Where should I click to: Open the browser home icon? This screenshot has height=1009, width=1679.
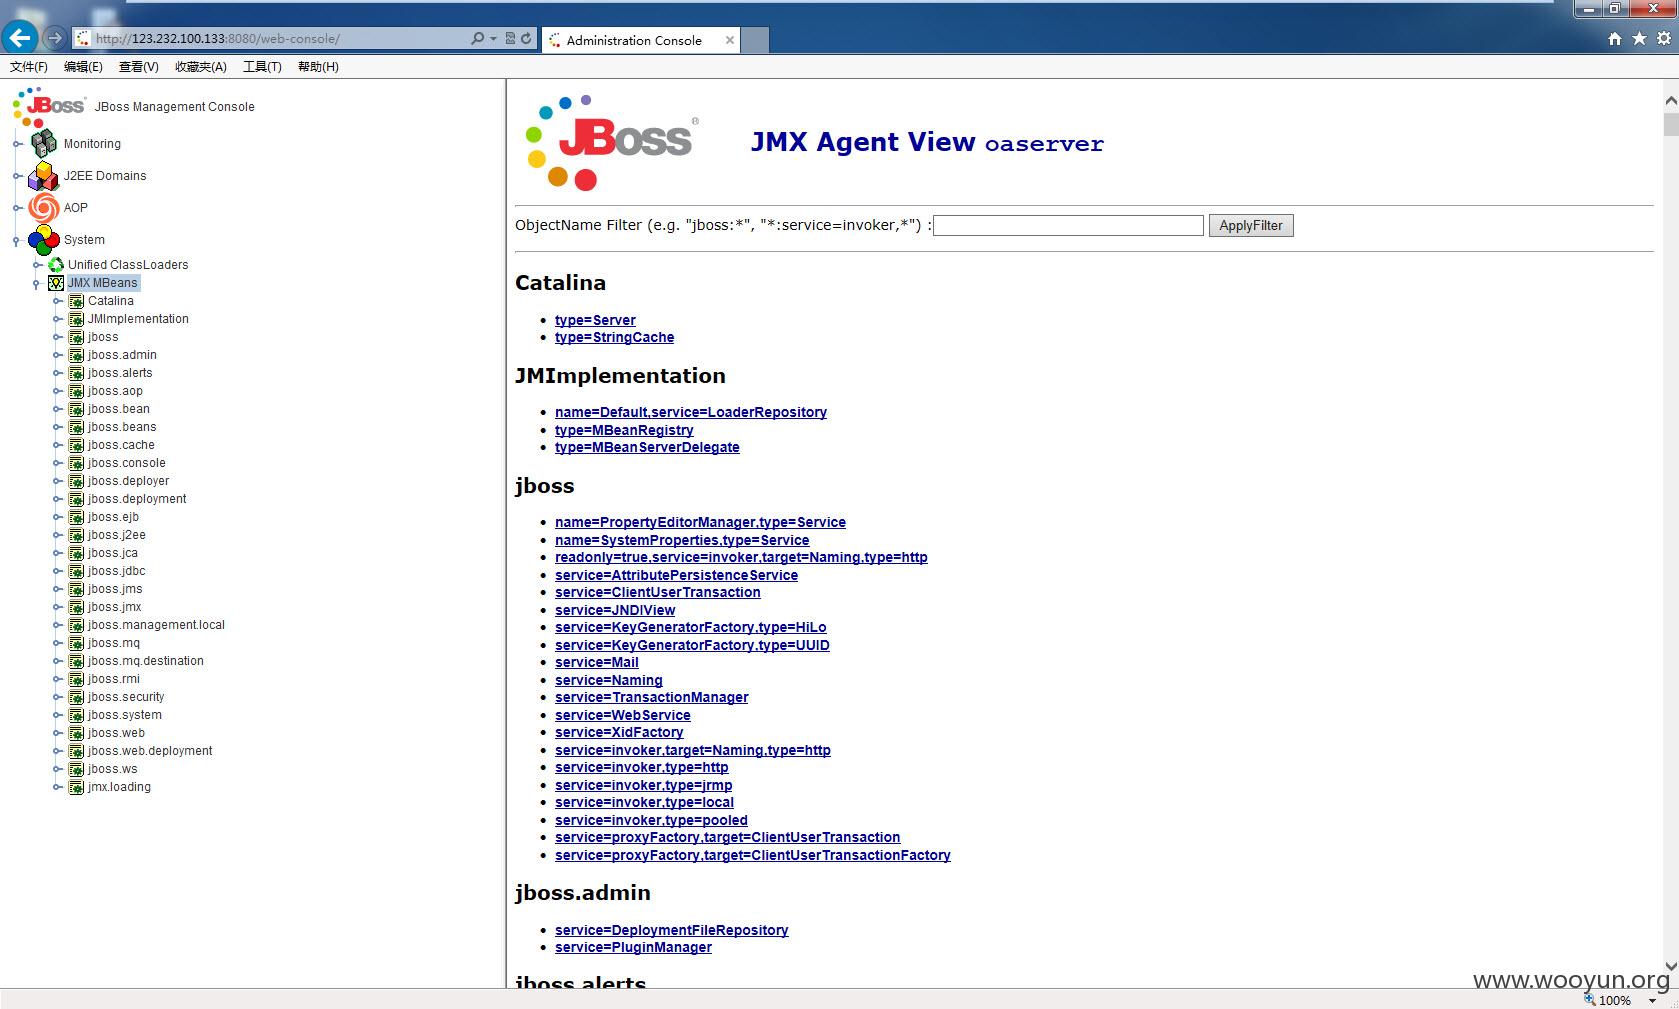(x=1615, y=39)
